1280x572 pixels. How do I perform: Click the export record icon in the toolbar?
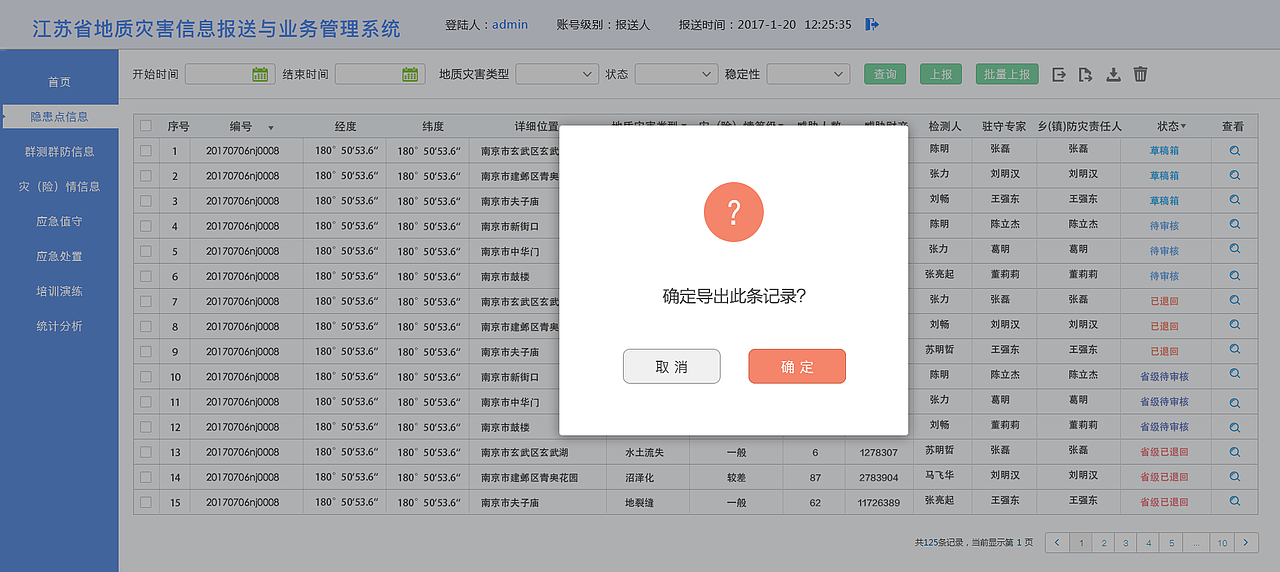click(x=1059, y=74)
